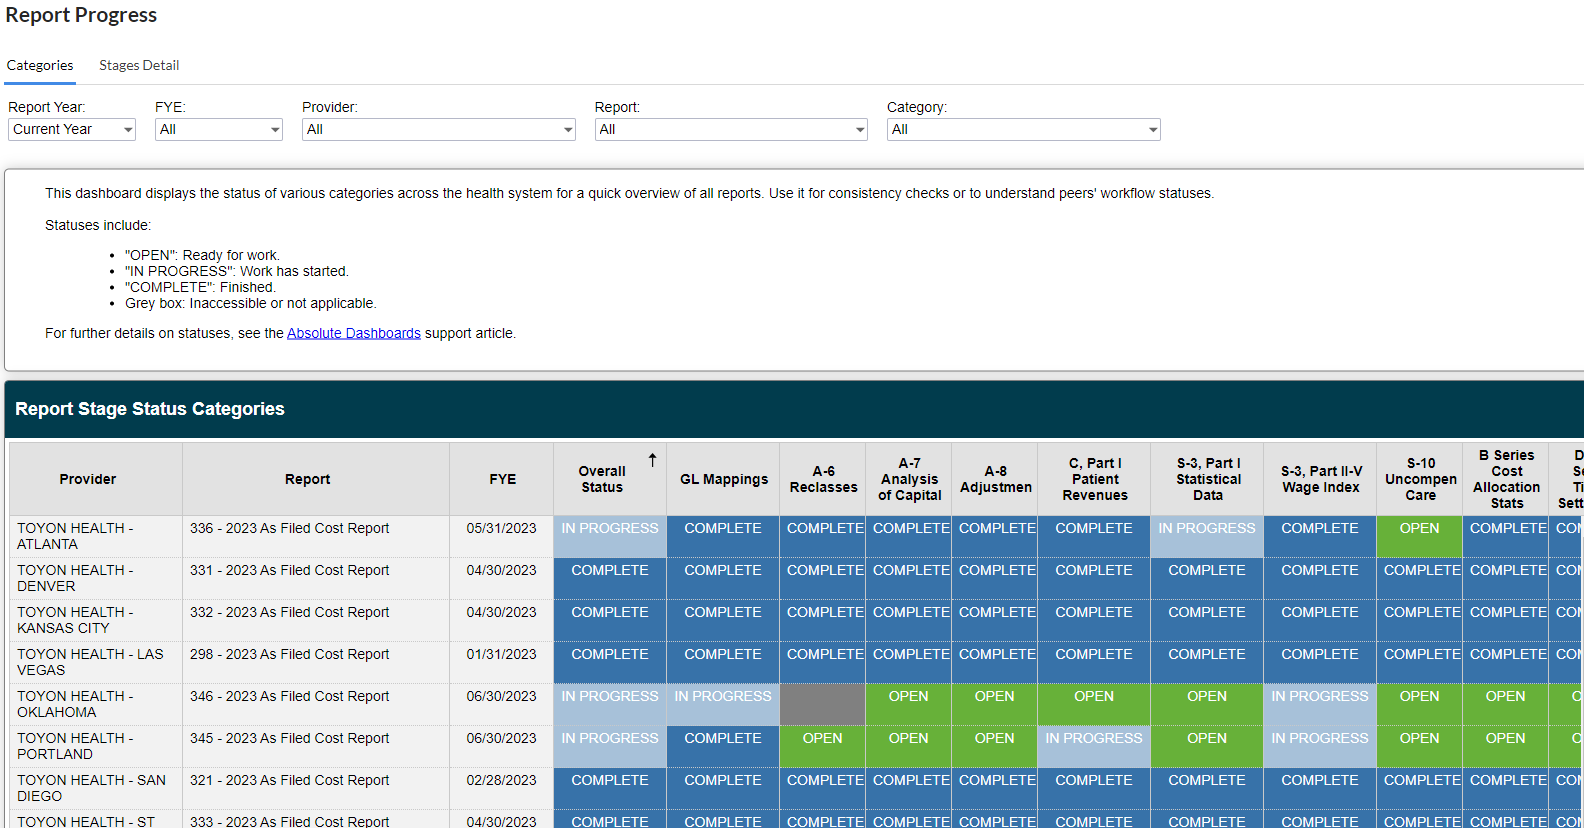1584x828 pixels.
Task: Select TOYON HEALTH - PORTLAND provider cell
Action: tap(96, 746)
